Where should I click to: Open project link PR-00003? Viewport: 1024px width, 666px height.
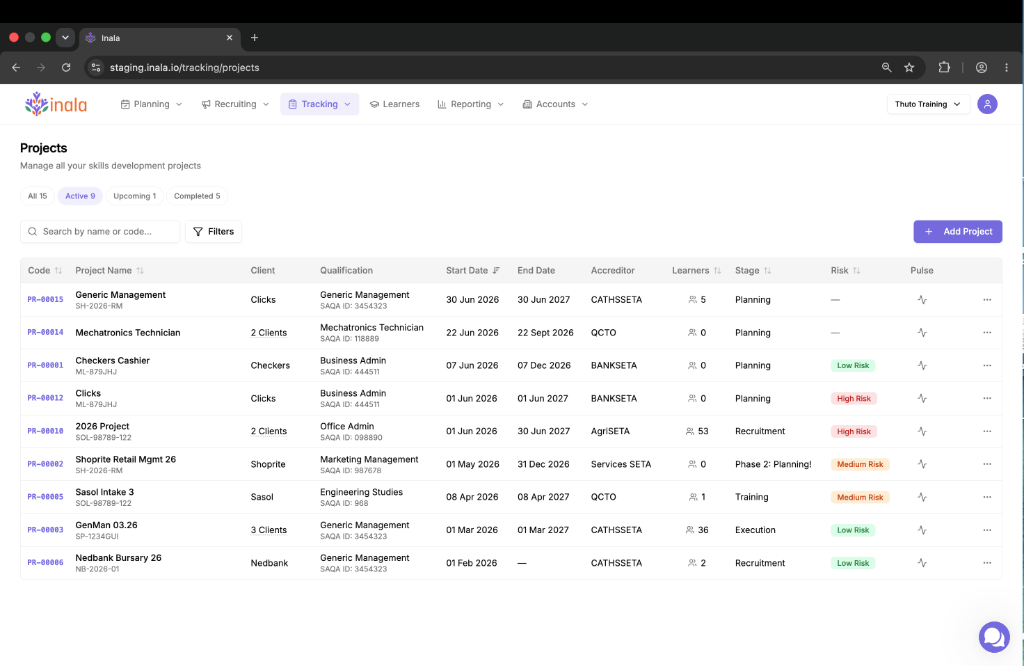(x=45, y=530)
